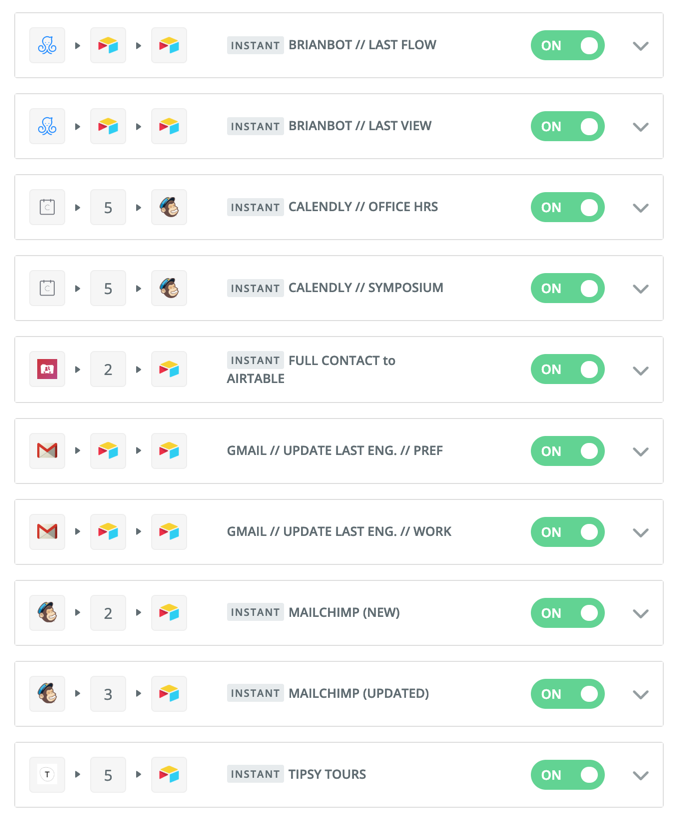Click the Gmail icon in the PREF zap
The width and height of the screenshot is (674, 822).
tap(47, 451)
